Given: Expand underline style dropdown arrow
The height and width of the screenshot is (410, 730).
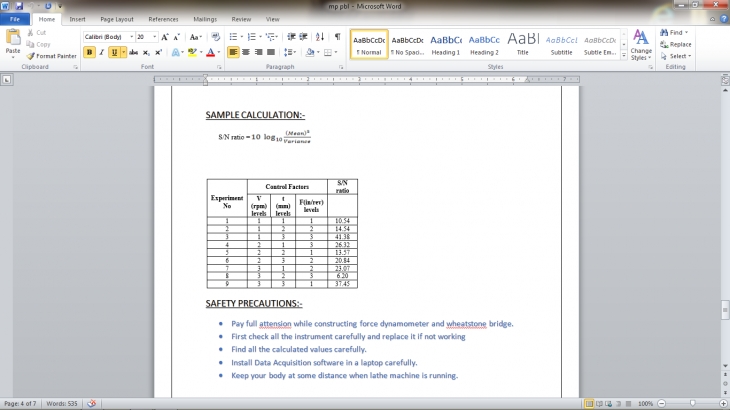Looking at the screenshot, I should point(123,52).
